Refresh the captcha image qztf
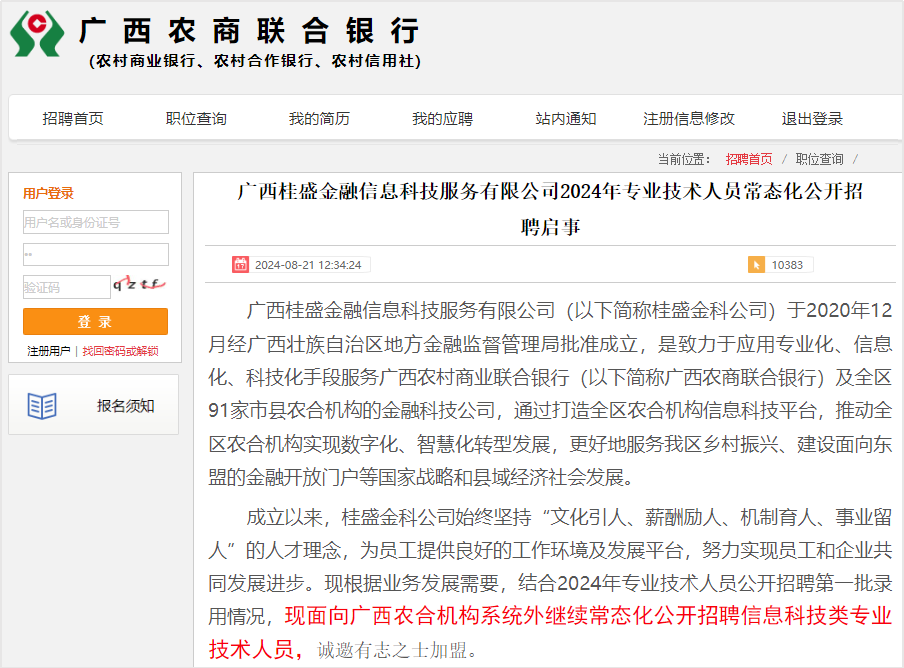 pyautogui.click(x=139, y=284)
